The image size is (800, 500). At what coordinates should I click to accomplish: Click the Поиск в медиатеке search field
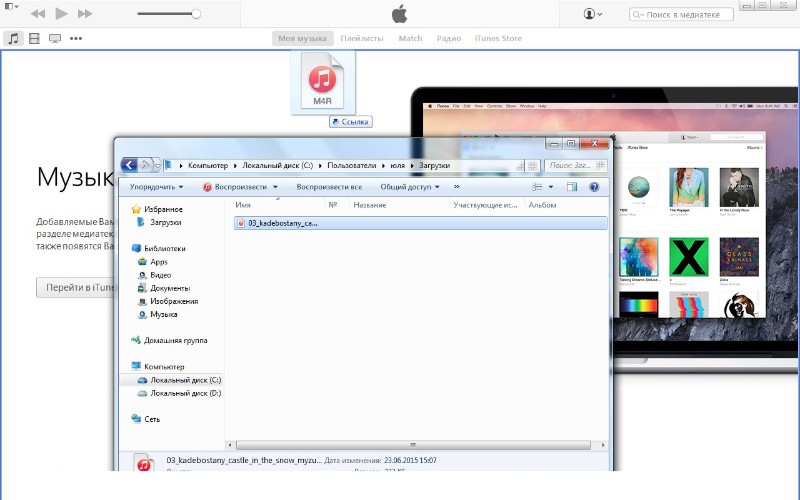(685, 15)
